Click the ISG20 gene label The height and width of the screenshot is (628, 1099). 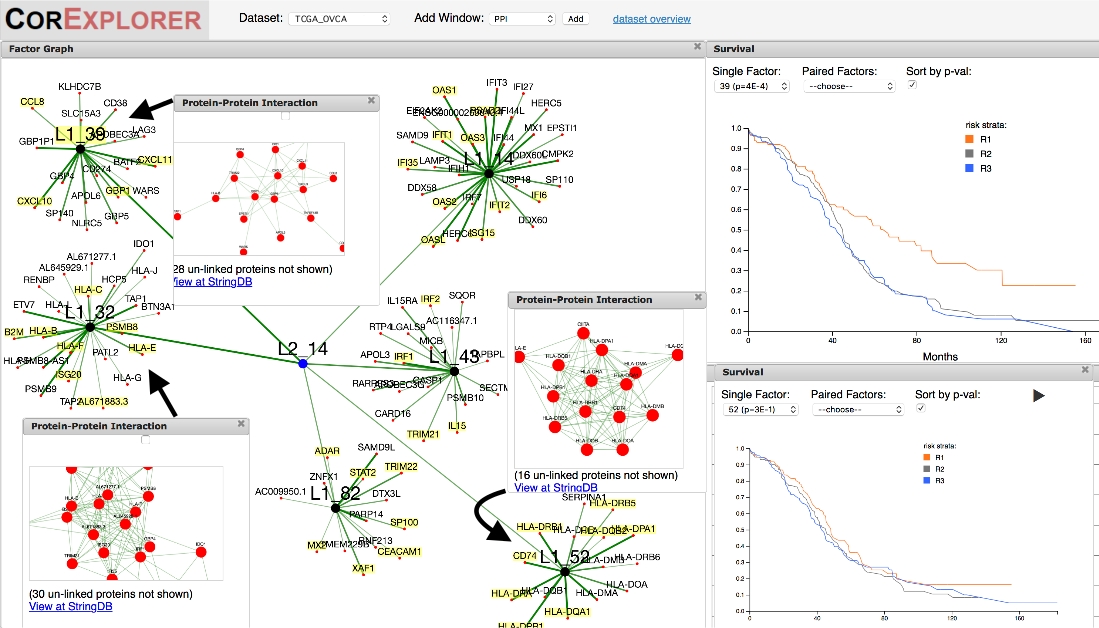(68, 374)
